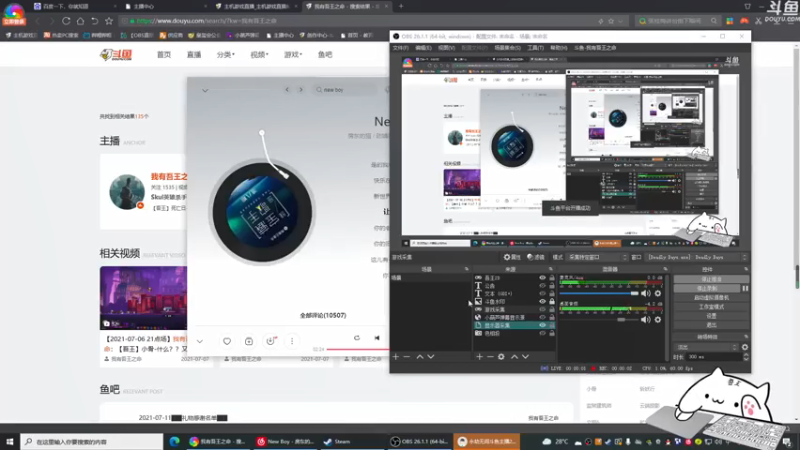
Task: Open source properties button above sources list
Action: (x=512, y=257)
